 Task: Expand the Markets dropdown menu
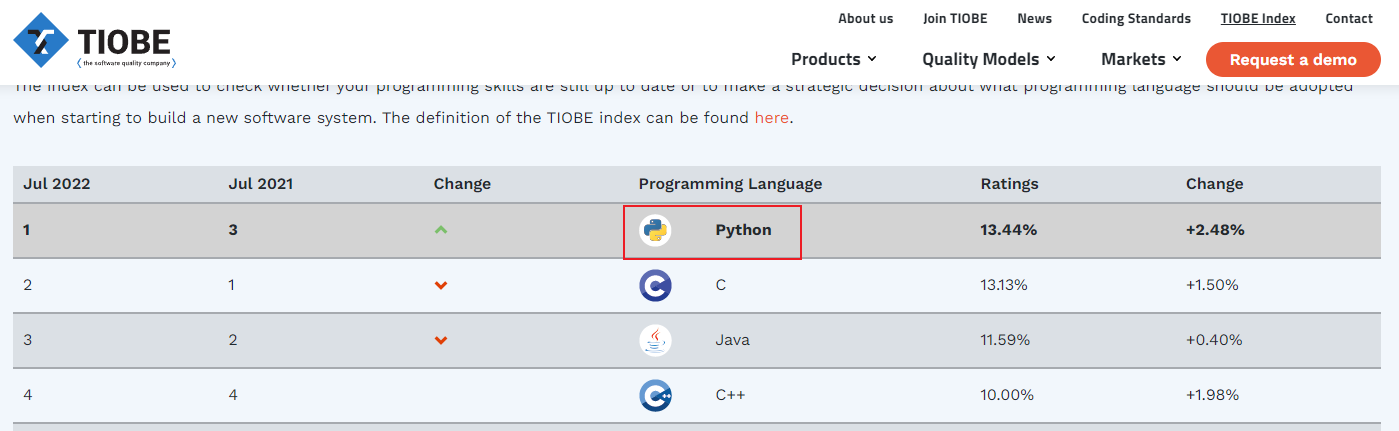(x=1141, y=59)
